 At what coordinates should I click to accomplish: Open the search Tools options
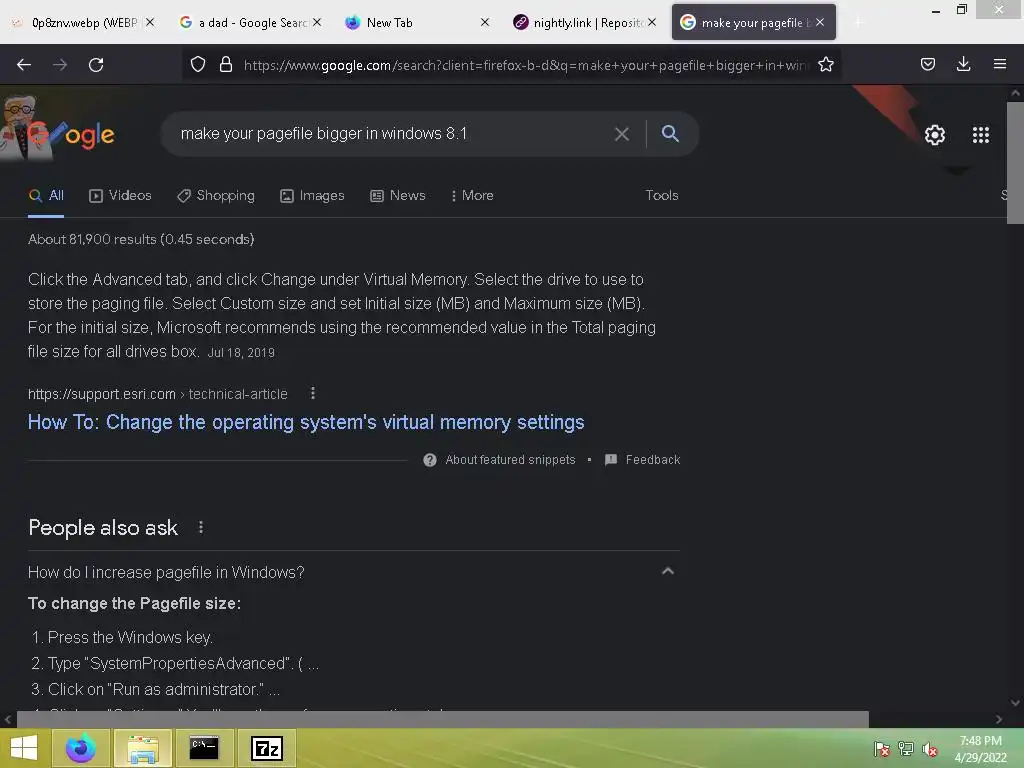[x=662, y=195]
